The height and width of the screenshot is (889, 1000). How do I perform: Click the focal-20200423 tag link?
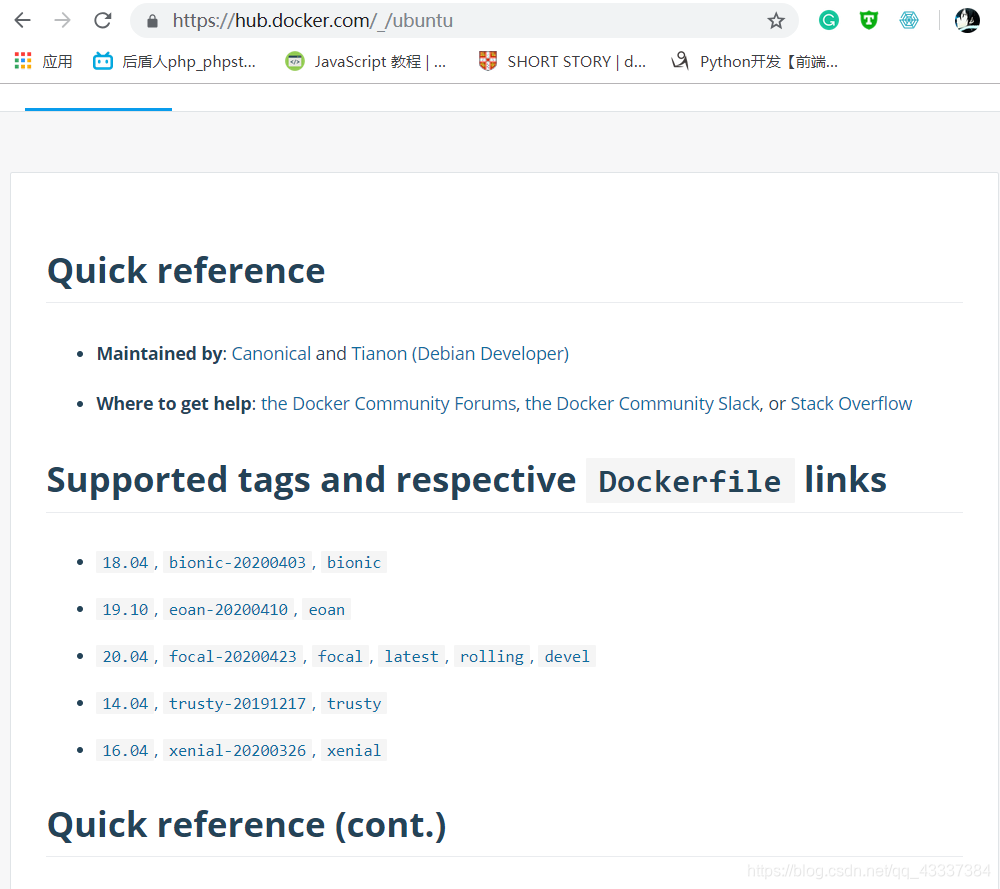click(233, 656)
